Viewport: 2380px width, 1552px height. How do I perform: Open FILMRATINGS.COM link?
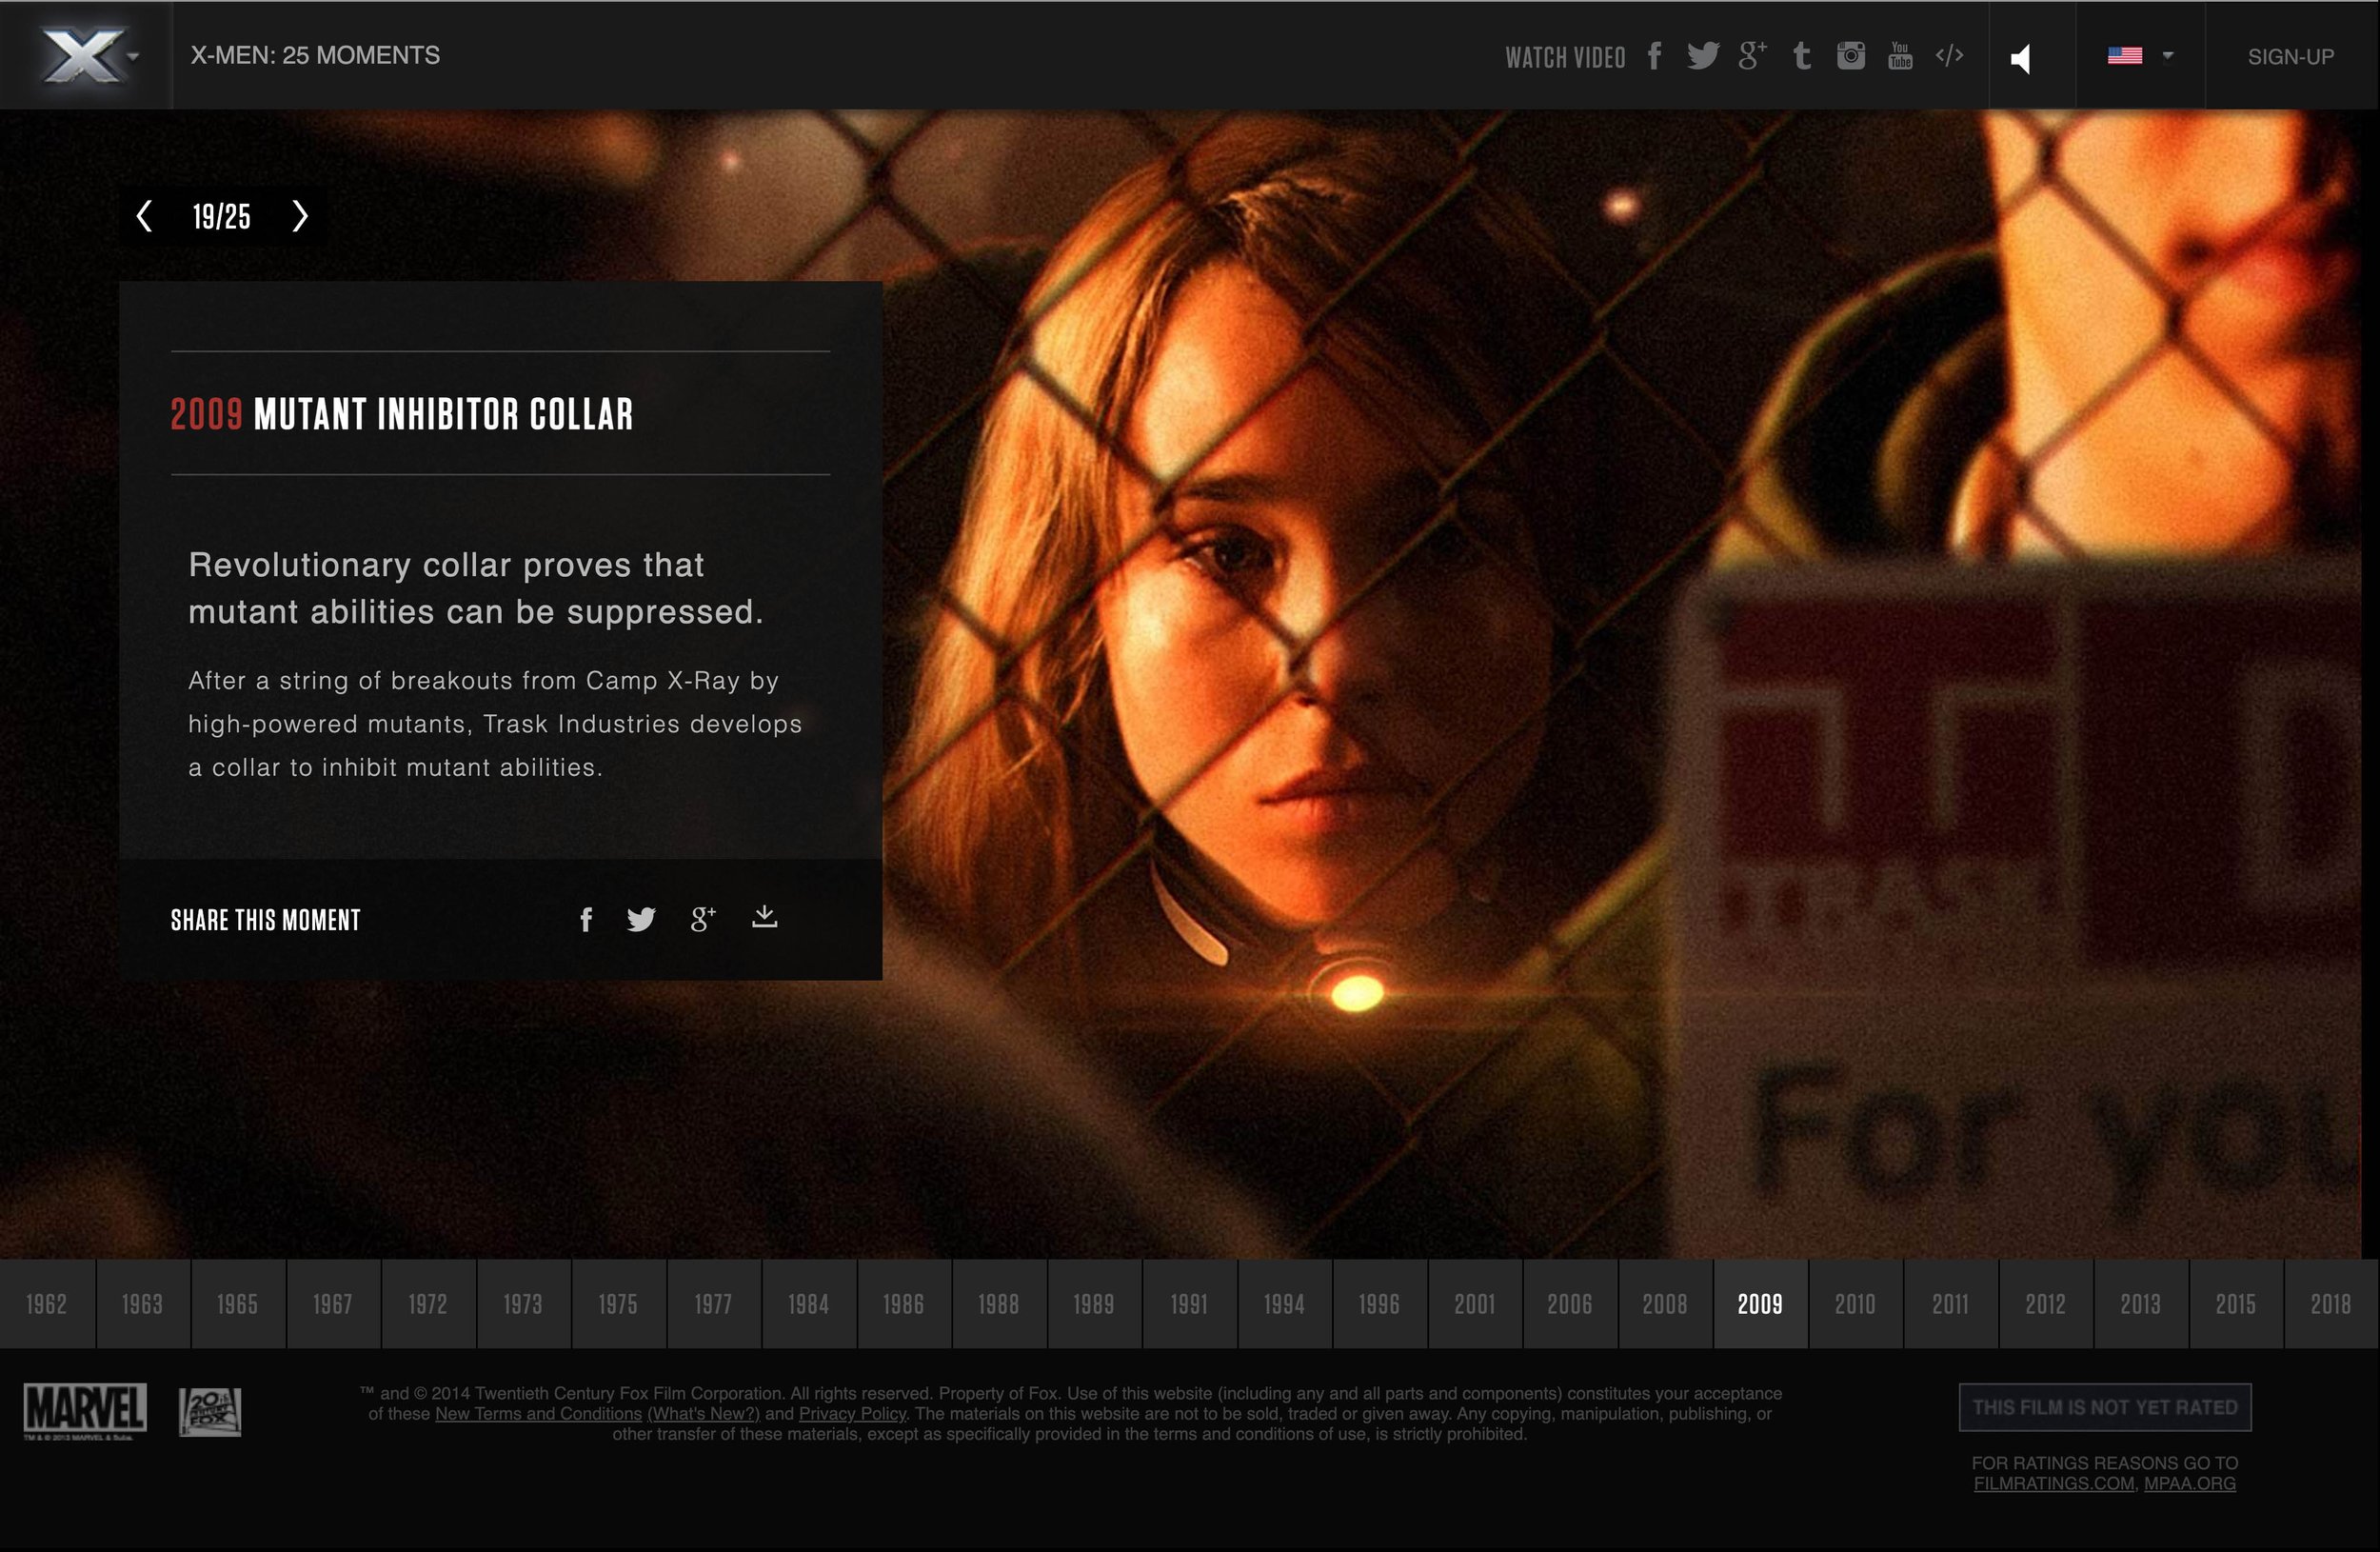pos(2054,1483)
